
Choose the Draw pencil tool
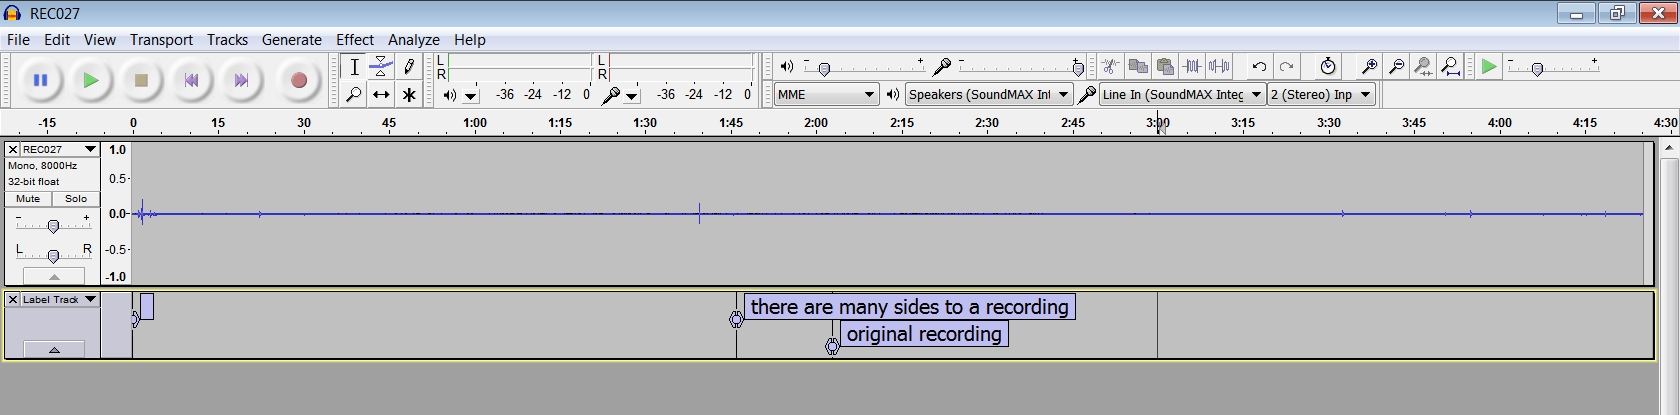point(409,67)
